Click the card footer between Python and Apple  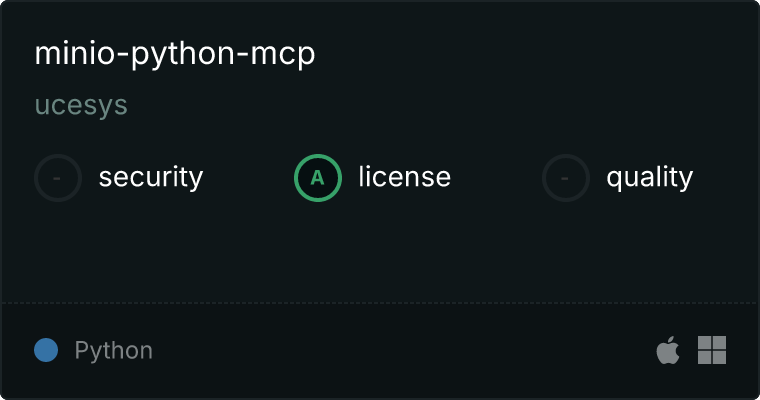(402, 350)
